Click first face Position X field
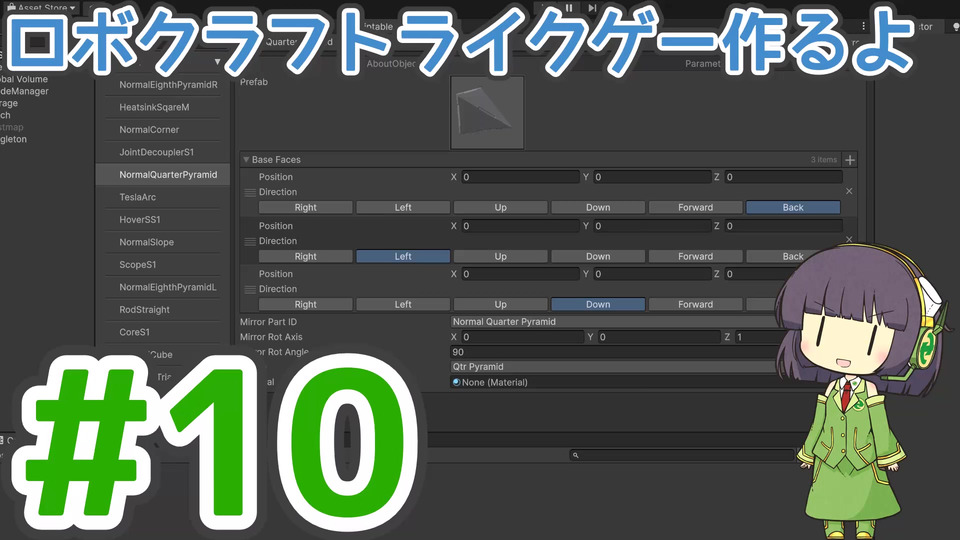Viewport: 960px width, 540px height. [x=520, y=177]
